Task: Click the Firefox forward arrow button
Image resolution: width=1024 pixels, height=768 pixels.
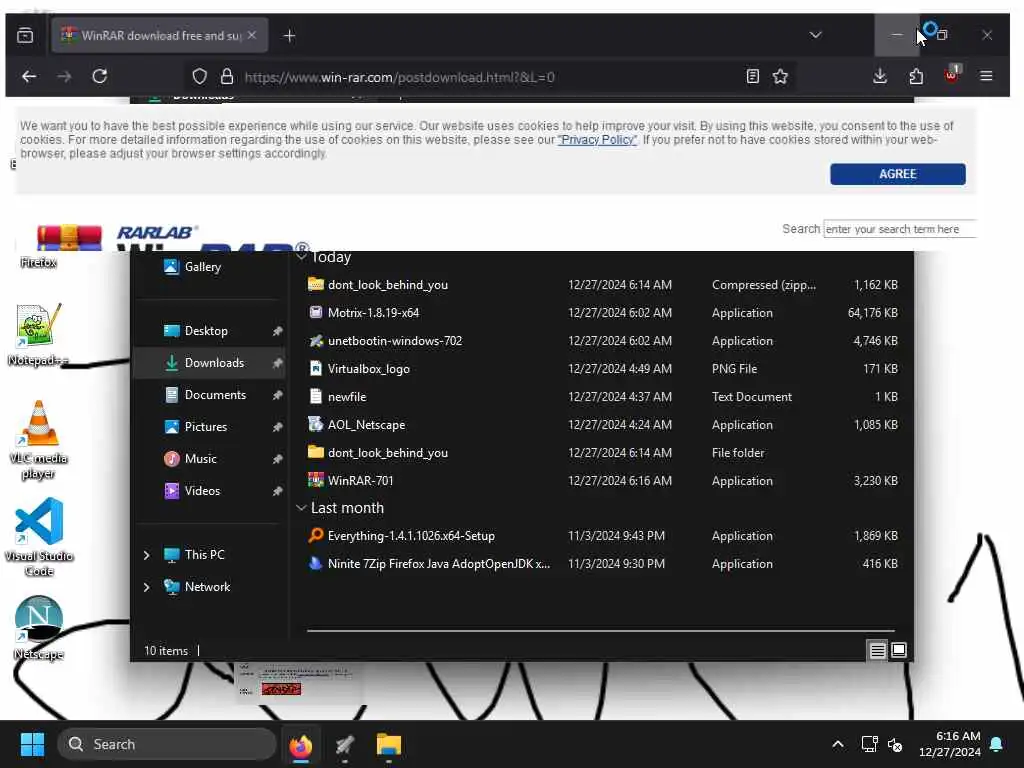Action: coord(64,76)
